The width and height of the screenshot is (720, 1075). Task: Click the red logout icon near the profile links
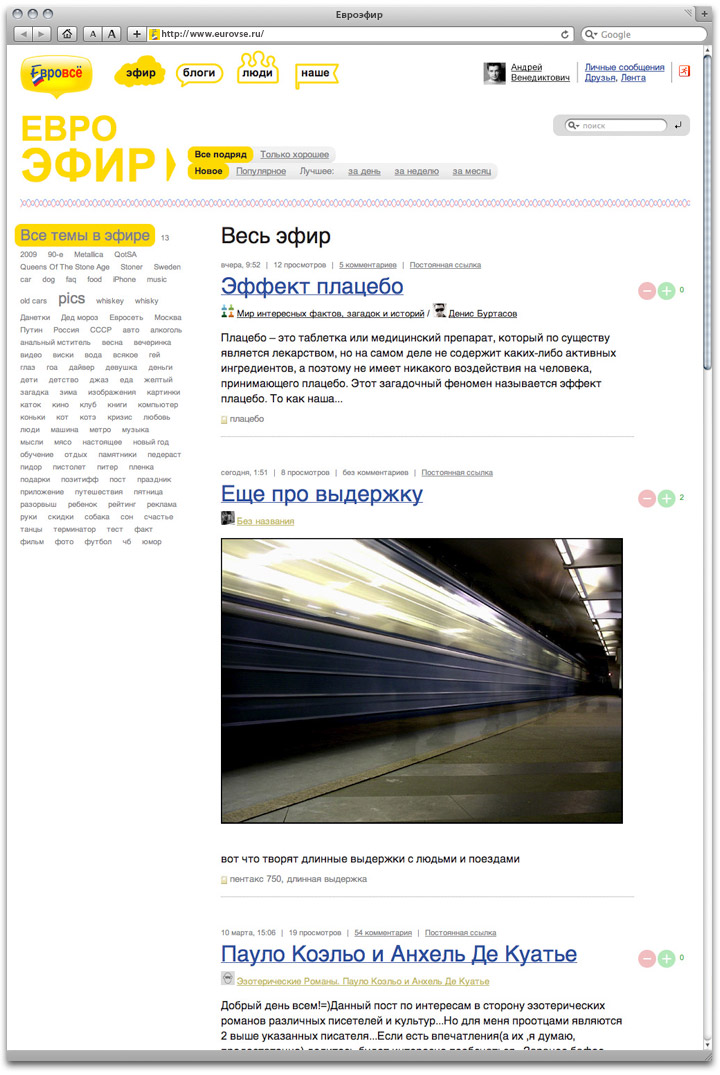click(684, 72)
